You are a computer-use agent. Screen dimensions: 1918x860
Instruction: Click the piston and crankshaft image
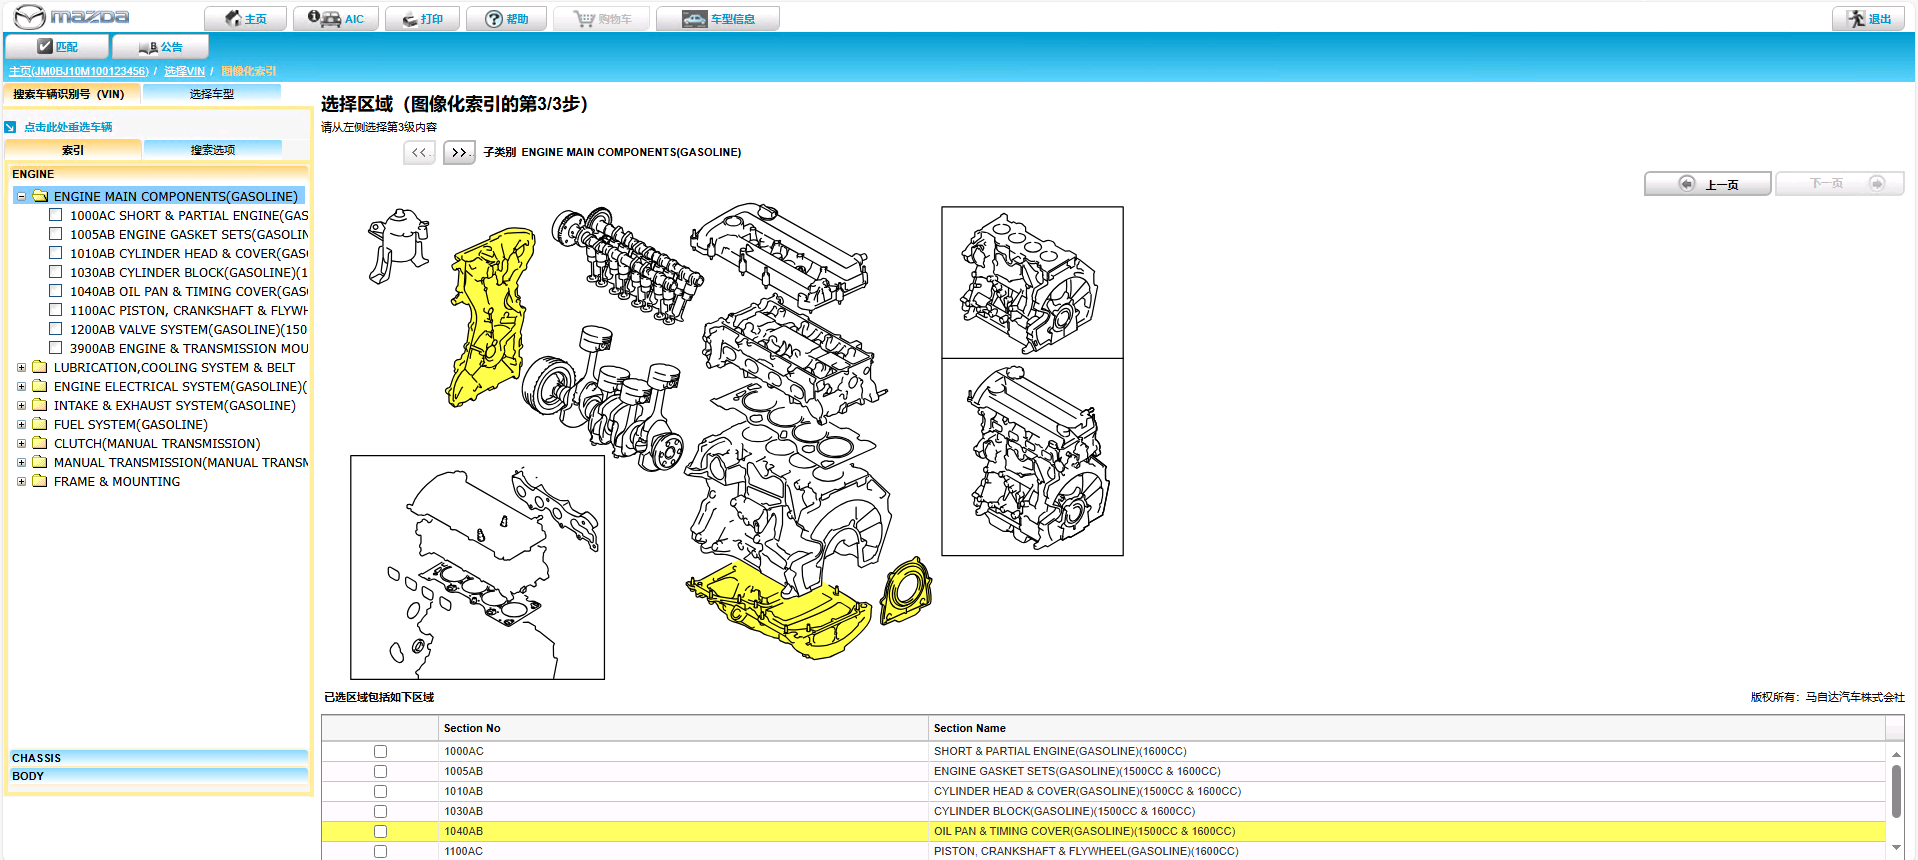tap(604, 400)
